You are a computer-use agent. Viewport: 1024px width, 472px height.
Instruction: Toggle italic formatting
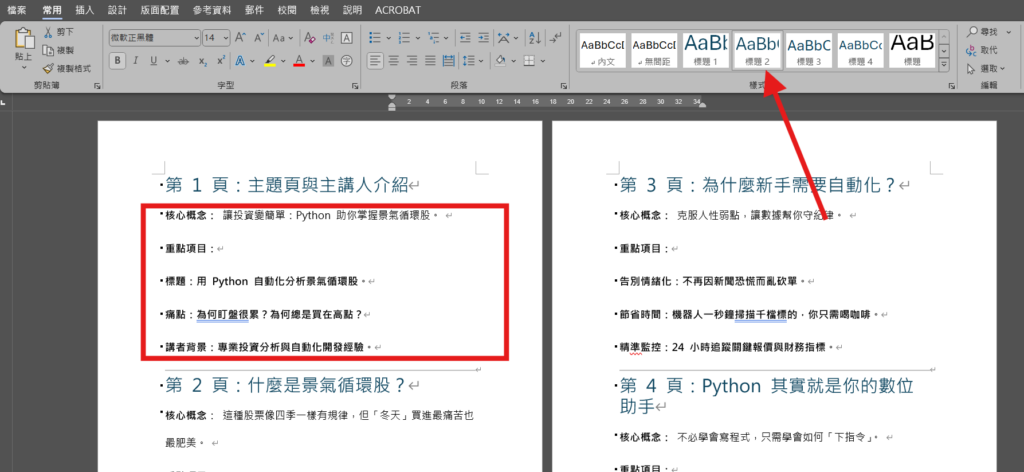[135, 60]
